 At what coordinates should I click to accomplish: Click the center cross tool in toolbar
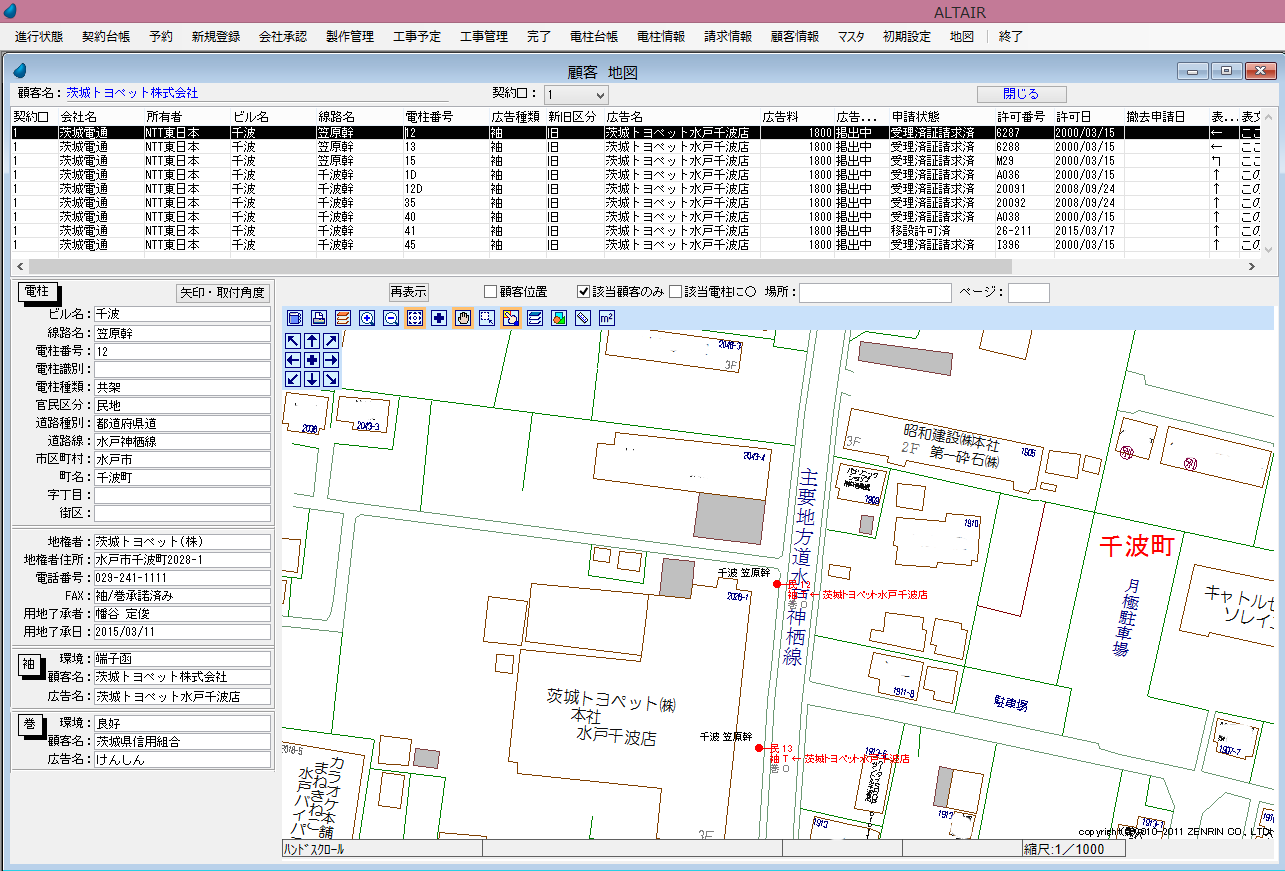[439, 318]
